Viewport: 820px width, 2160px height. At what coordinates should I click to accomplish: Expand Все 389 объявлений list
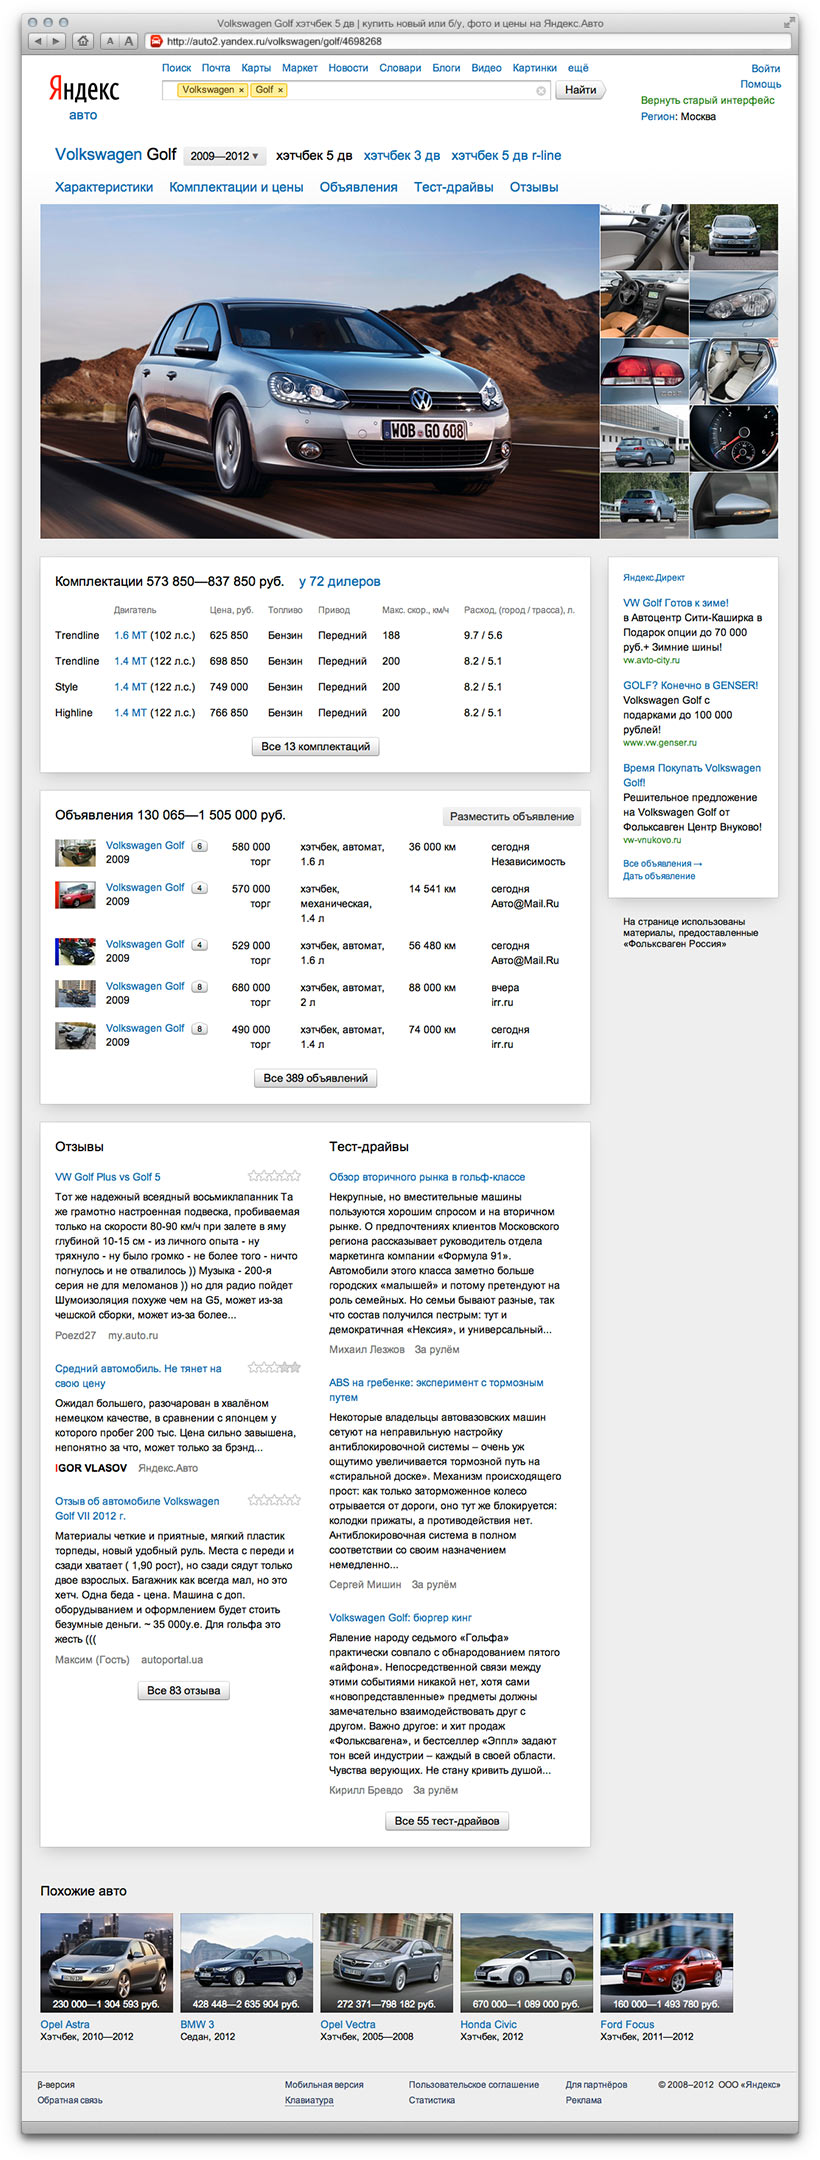pos(315,1079)
